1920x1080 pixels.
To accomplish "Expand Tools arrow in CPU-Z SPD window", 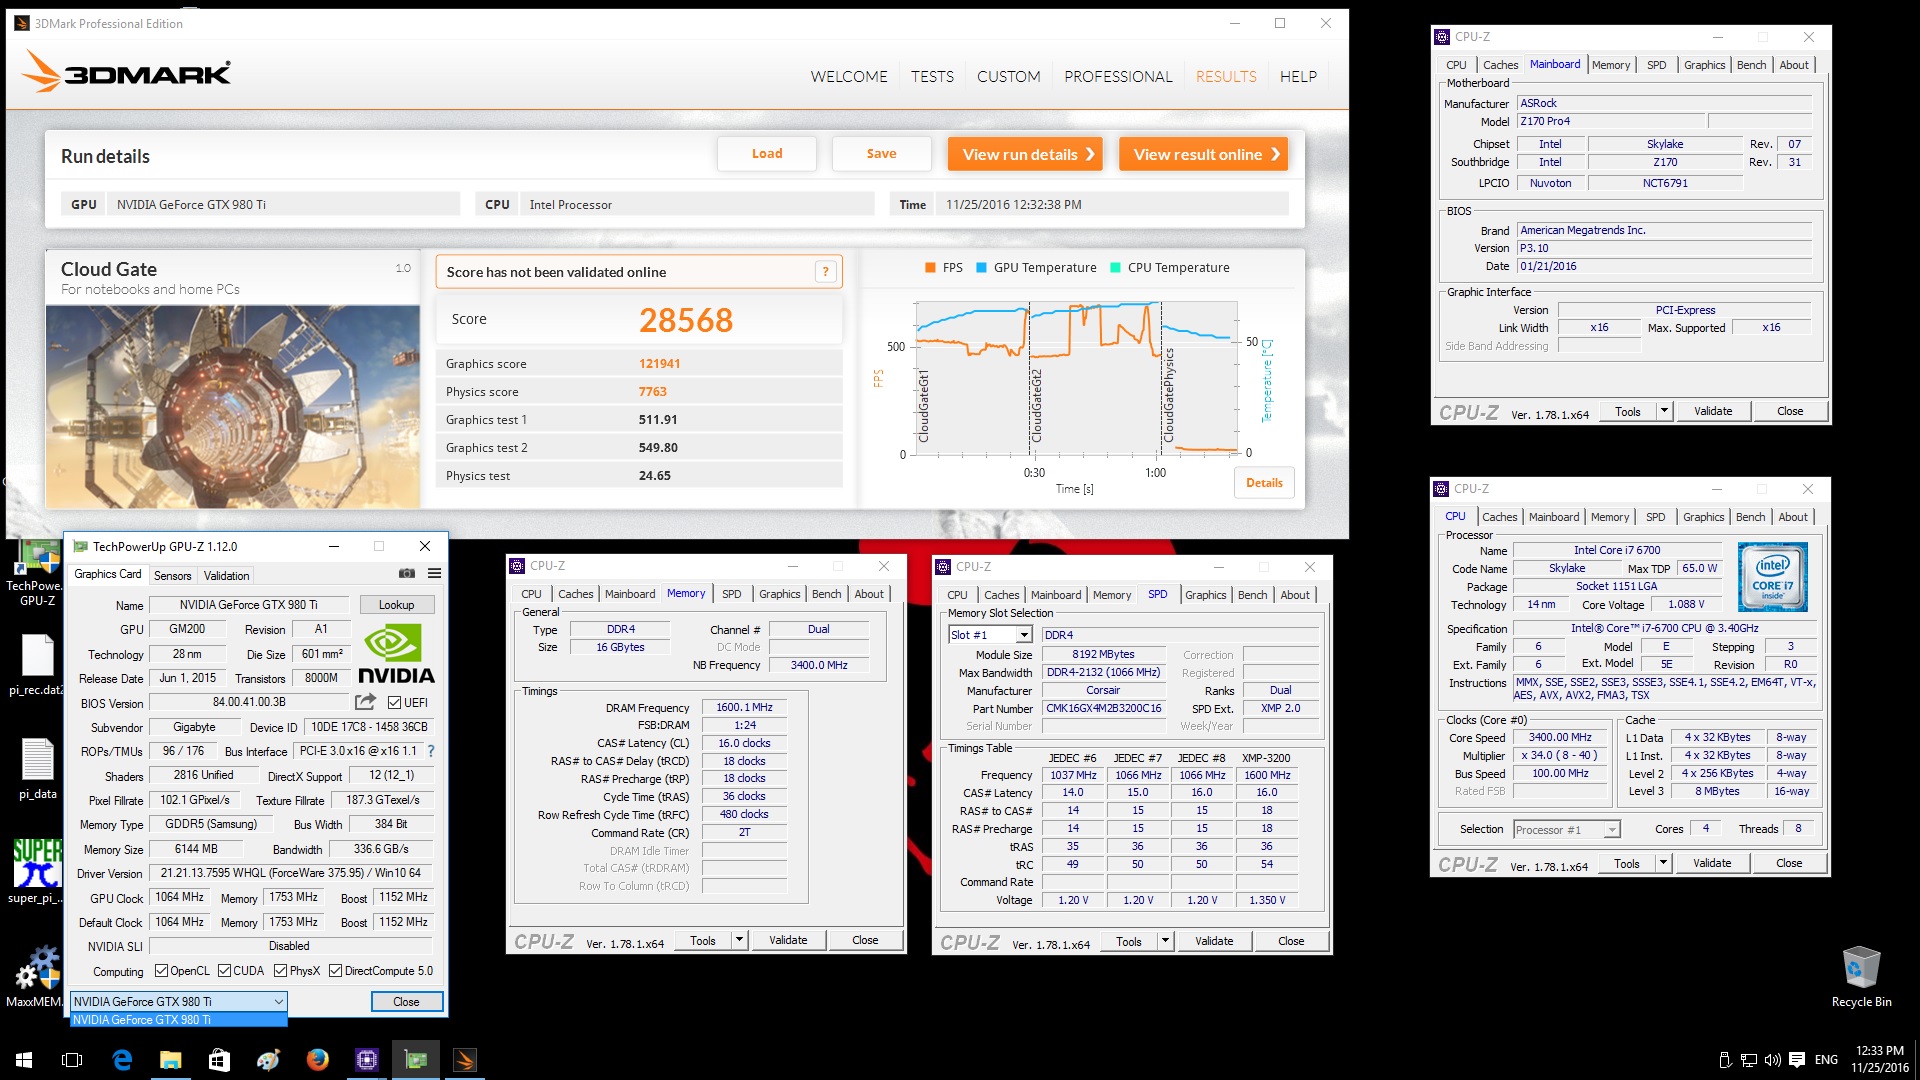I will coord(1165,941).
